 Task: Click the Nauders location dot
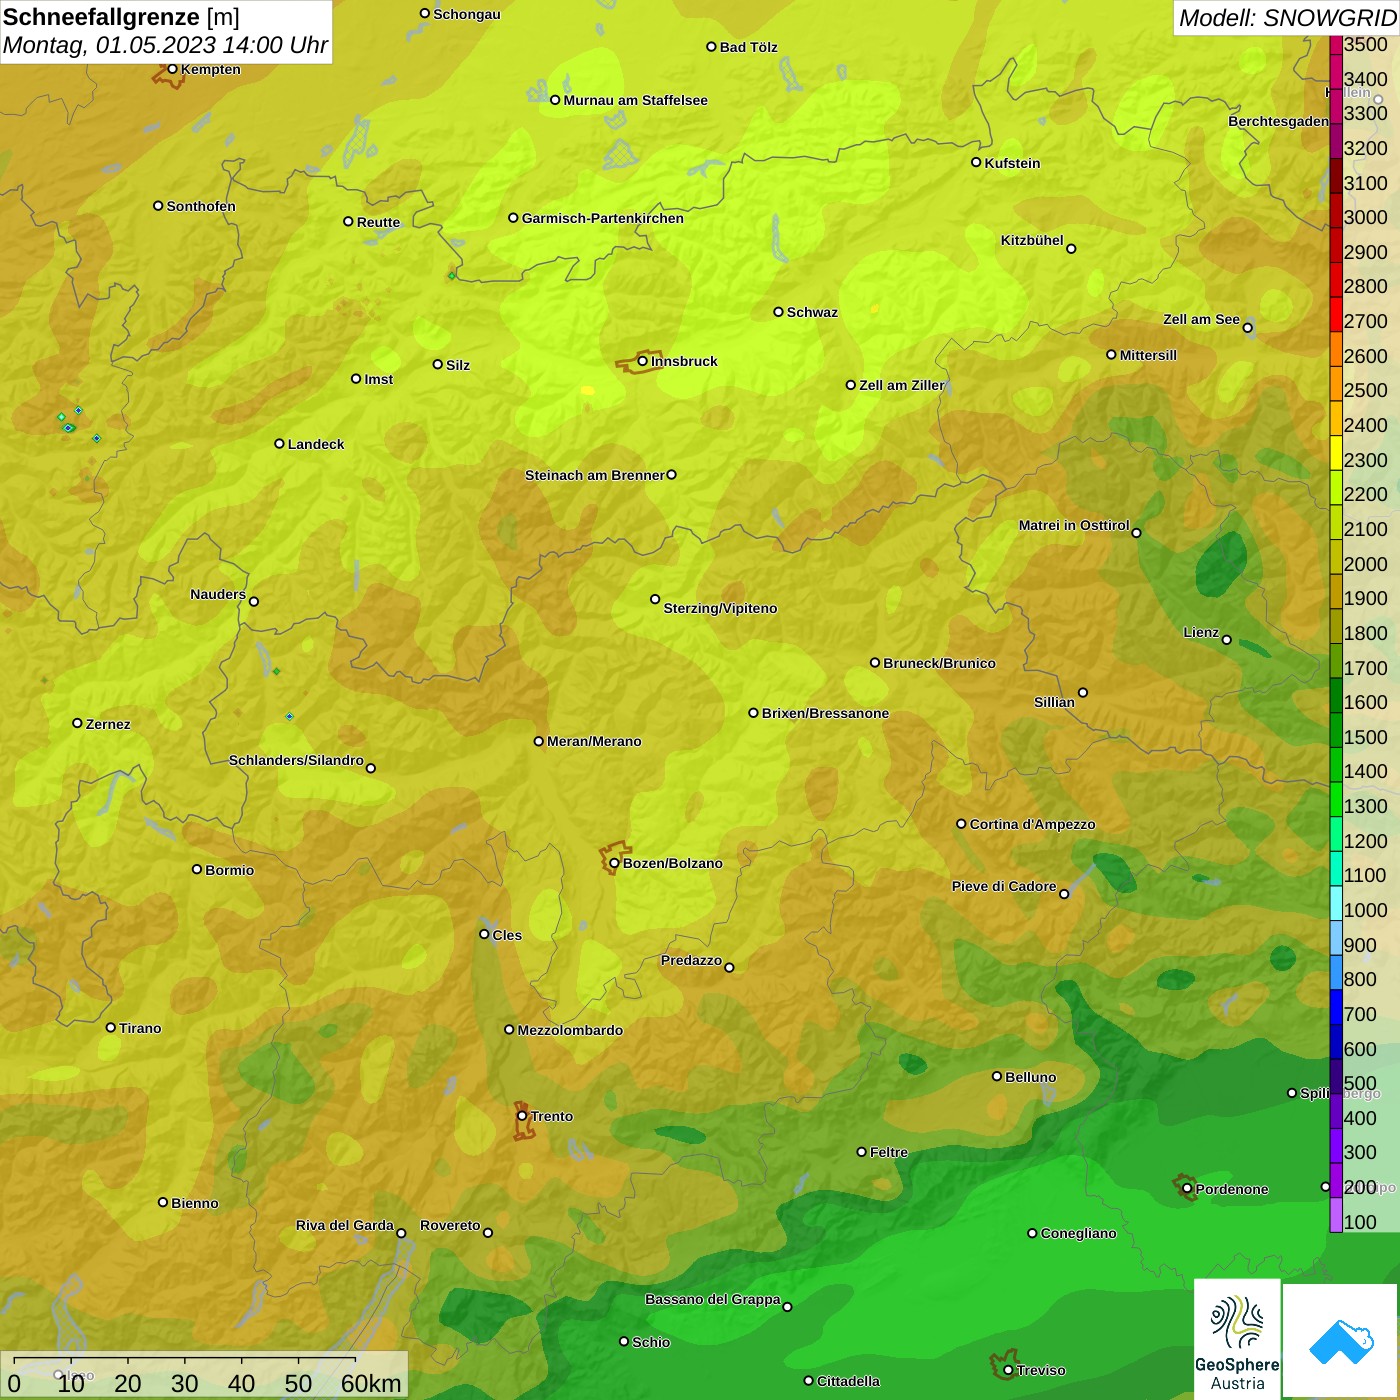254,601
